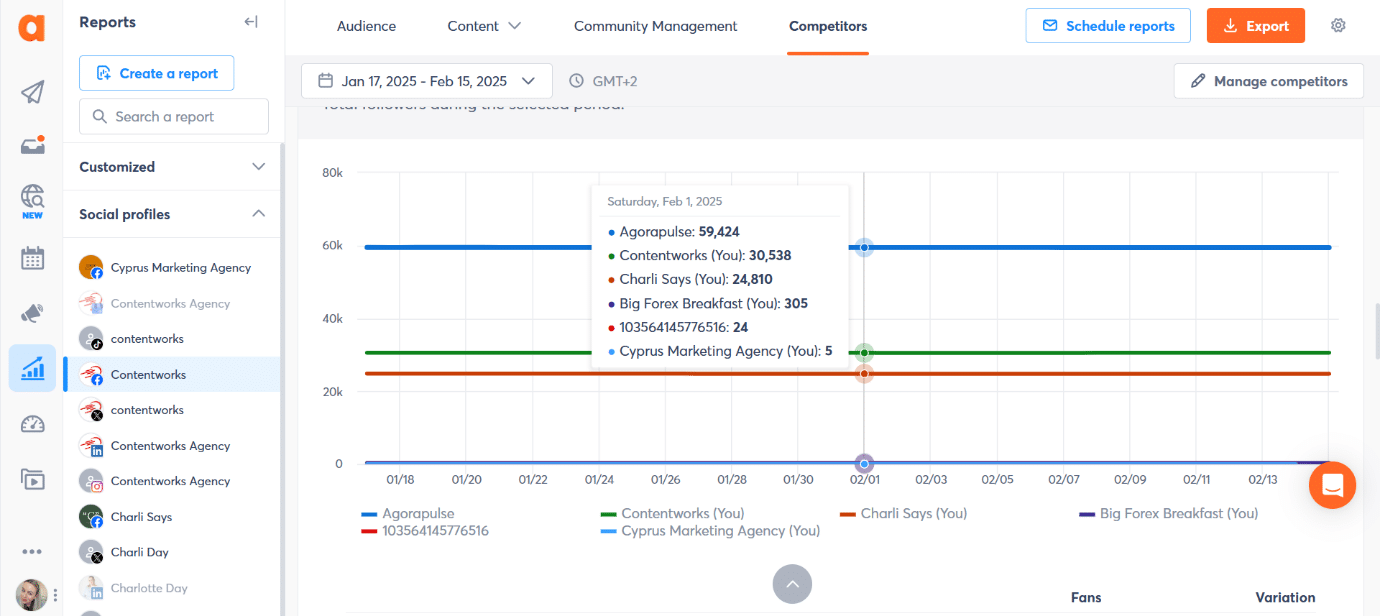
Task: Click the page vertical scrollbar
Action: 1376,330
